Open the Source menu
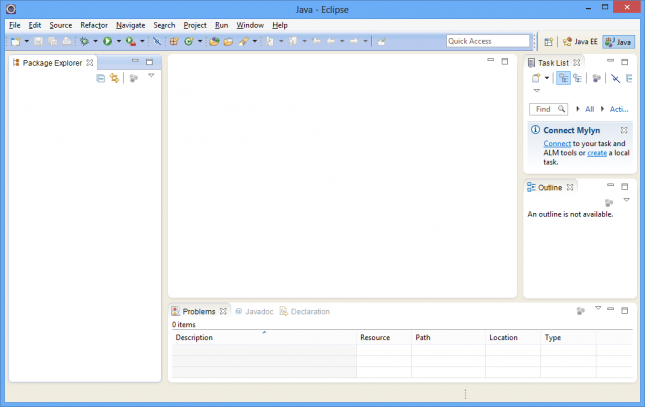The image size is (645, 407). pyautogui.click(x=61, y=25)
